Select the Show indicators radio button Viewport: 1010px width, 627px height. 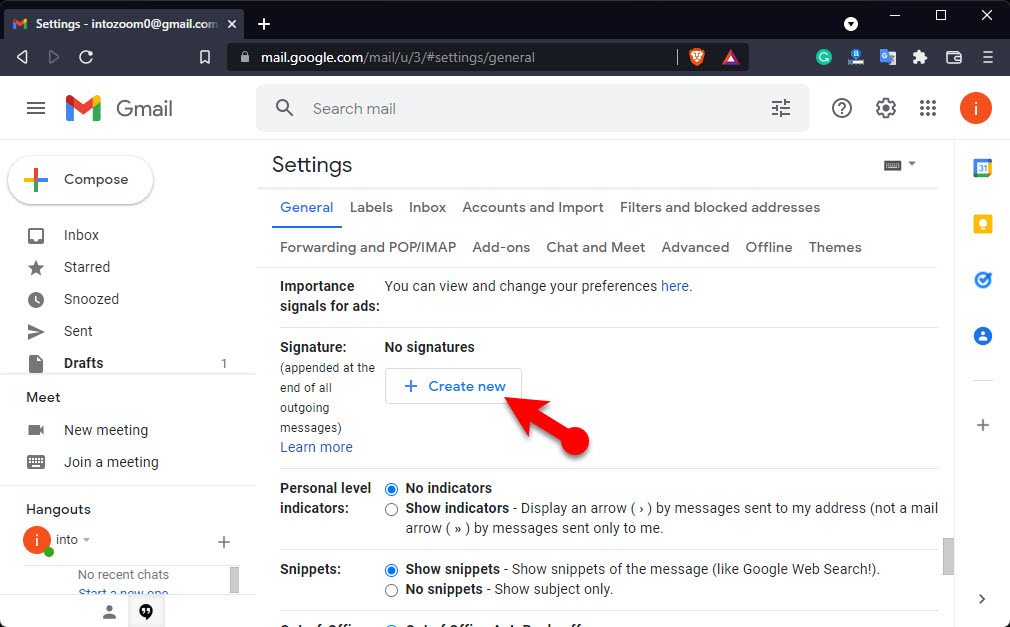392,509
